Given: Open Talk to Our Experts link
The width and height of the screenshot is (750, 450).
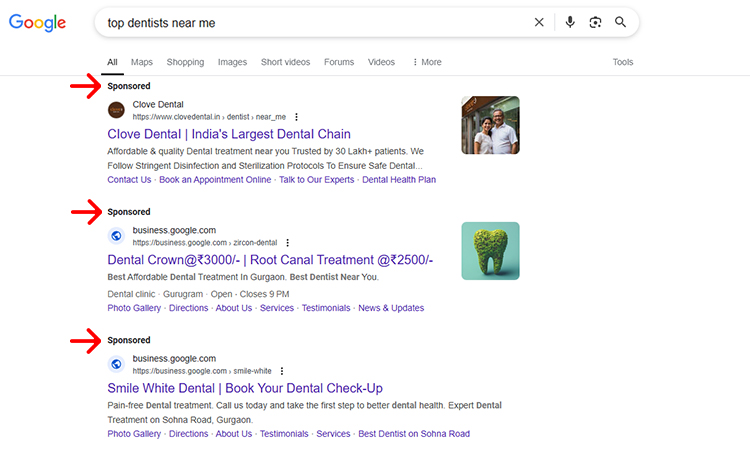Looking at the screenshot, I should tap(317, 180).
